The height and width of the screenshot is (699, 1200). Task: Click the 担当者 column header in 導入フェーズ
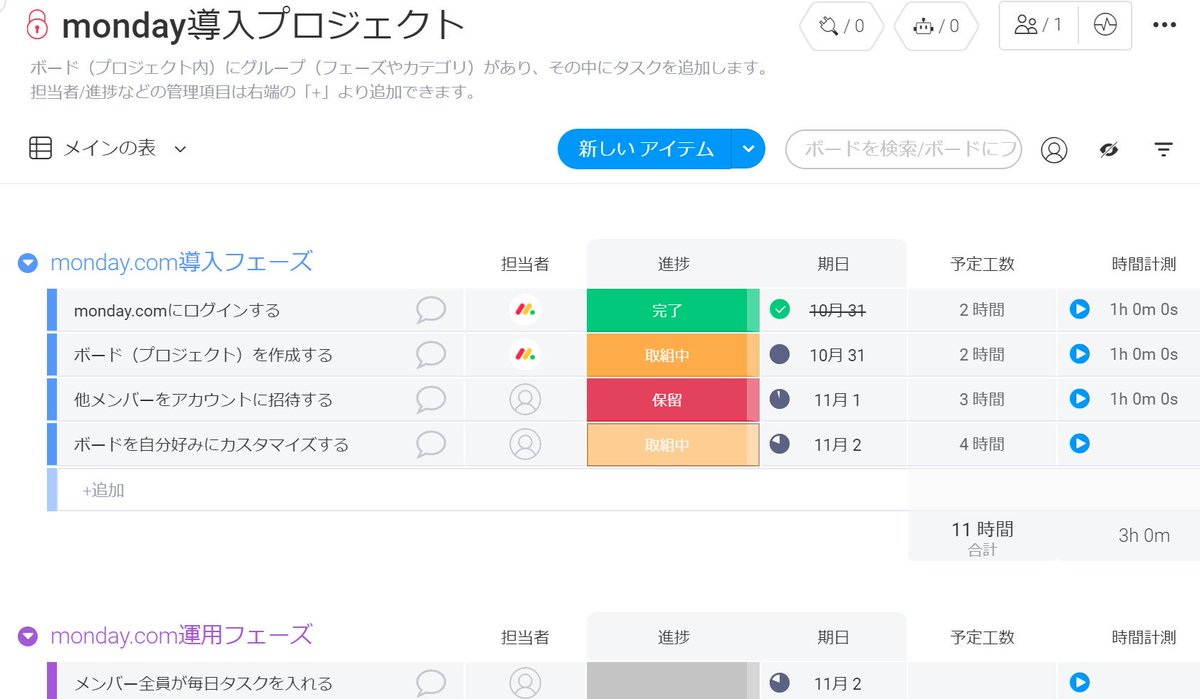tap(525, 264)
